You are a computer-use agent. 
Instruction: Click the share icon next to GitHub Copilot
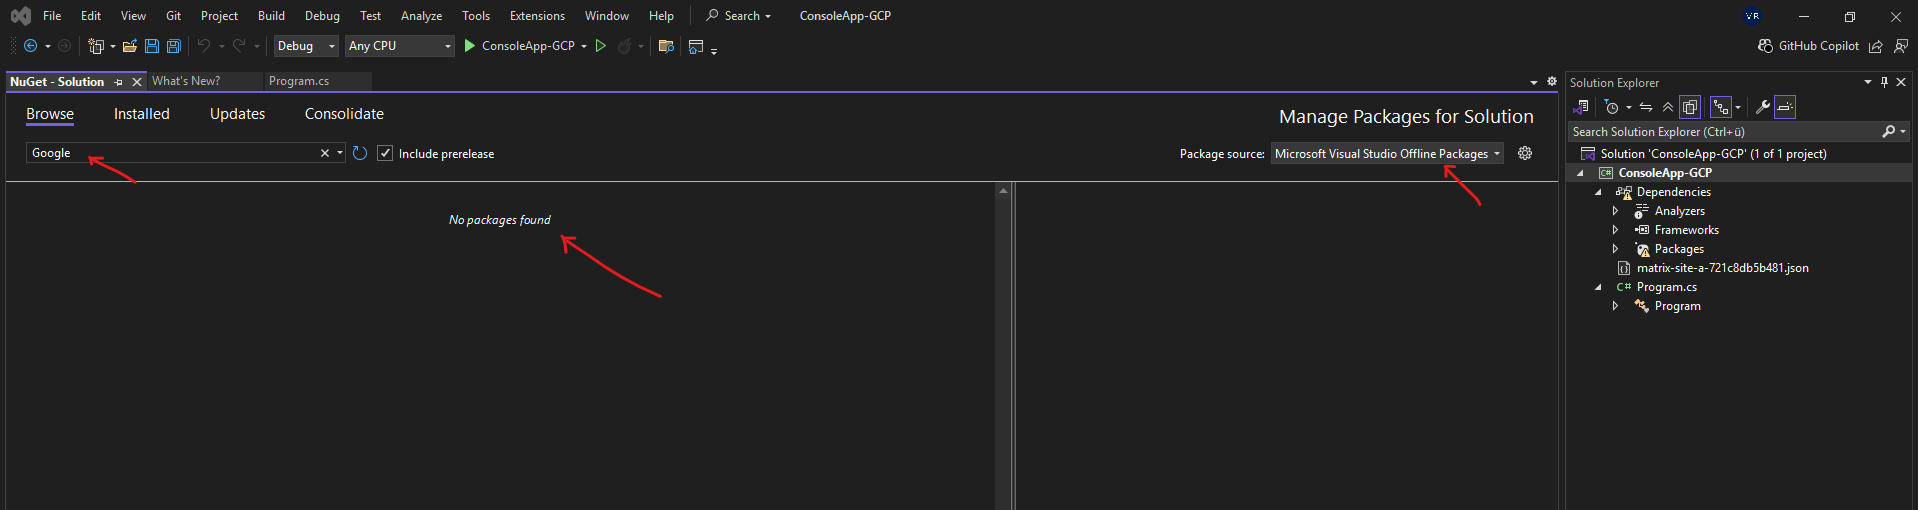click(1876, 46)
